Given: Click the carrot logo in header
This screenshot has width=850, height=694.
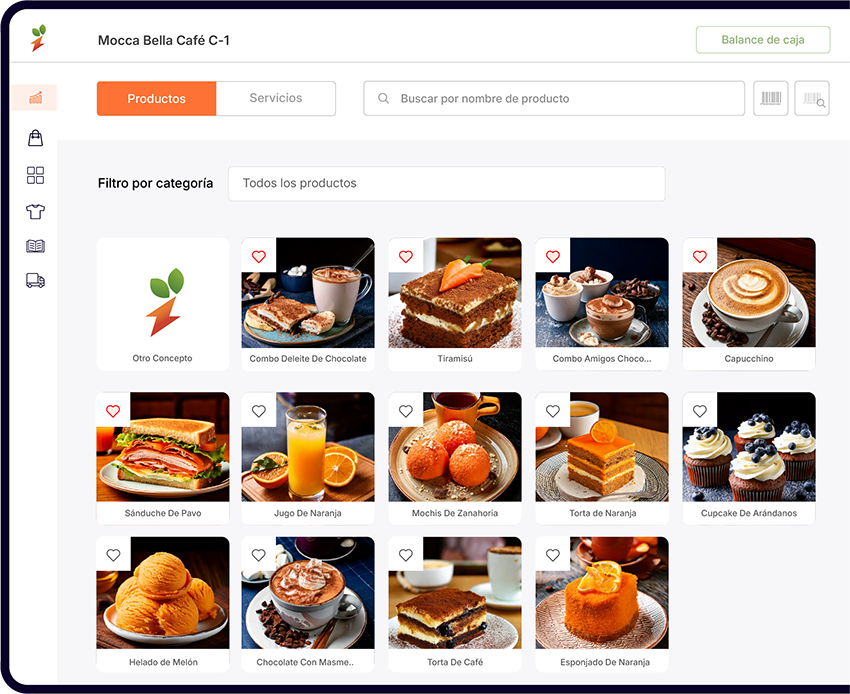Looking at the screenshot, I should pyautogui.click(x=38, y=38).
